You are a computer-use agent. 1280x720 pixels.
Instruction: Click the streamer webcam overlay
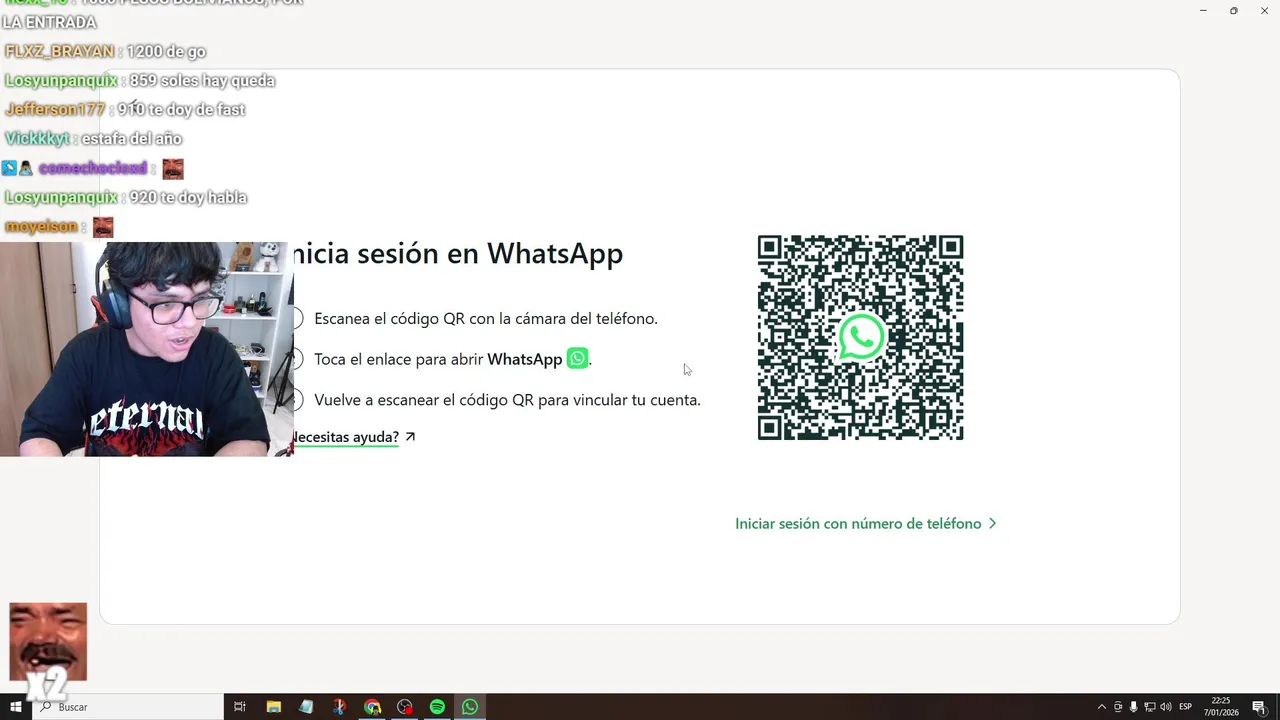click(147, 349)
